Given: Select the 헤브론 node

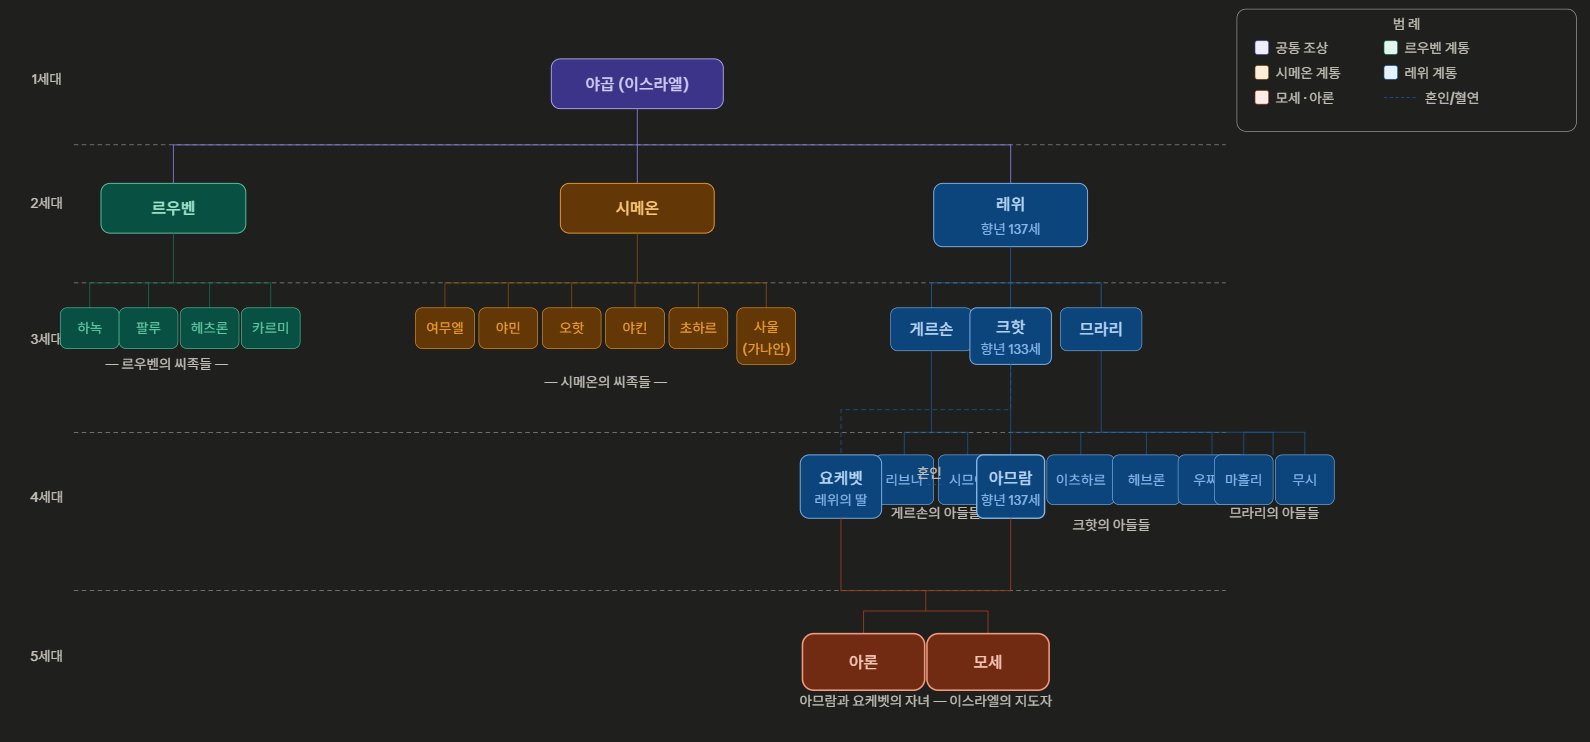Looking at the screenshot, I should 1146,480.
